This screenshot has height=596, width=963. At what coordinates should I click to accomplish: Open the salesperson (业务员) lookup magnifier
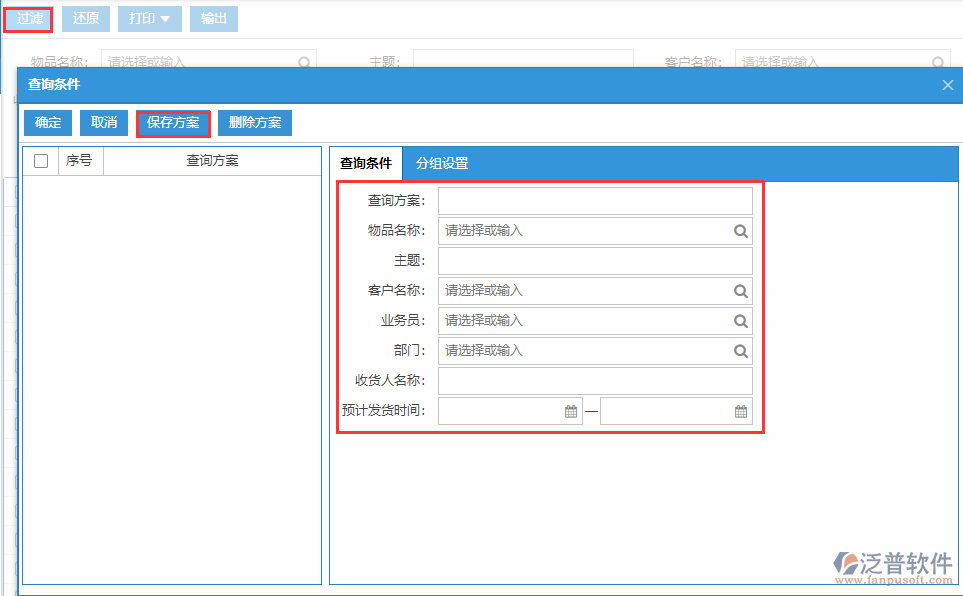(x=740, y=320)
